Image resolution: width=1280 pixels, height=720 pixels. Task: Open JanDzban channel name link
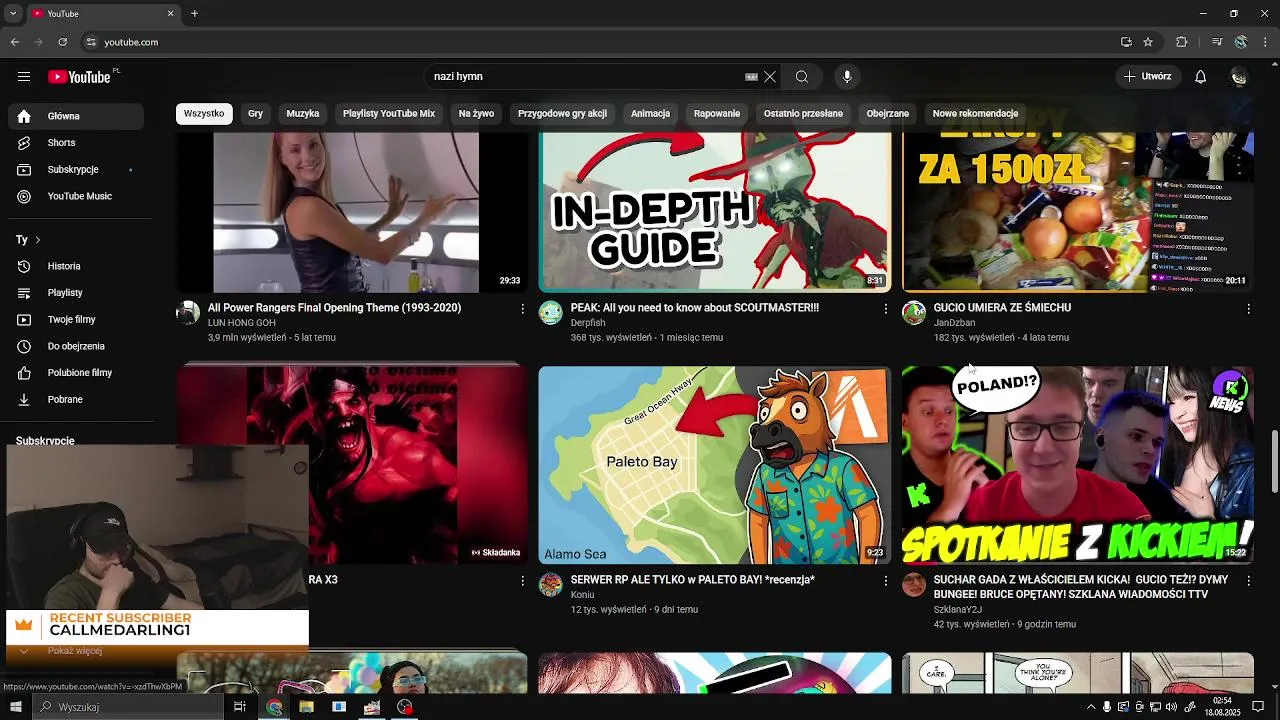954,323
